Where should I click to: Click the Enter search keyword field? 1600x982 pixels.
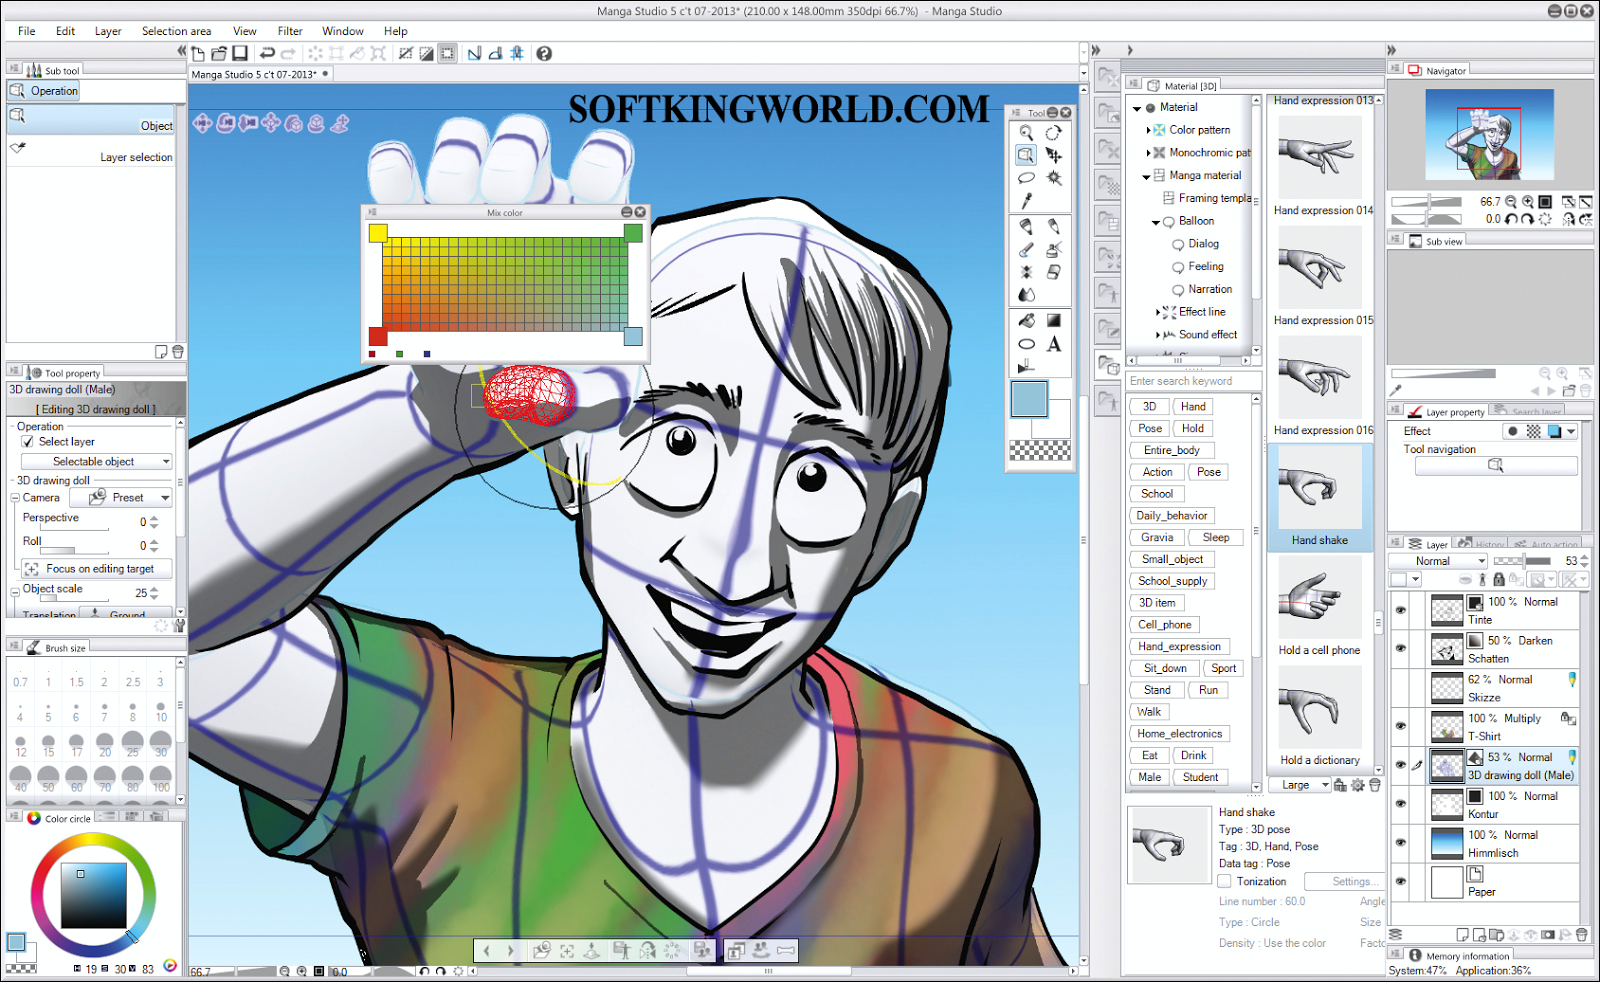(1194, 381)
